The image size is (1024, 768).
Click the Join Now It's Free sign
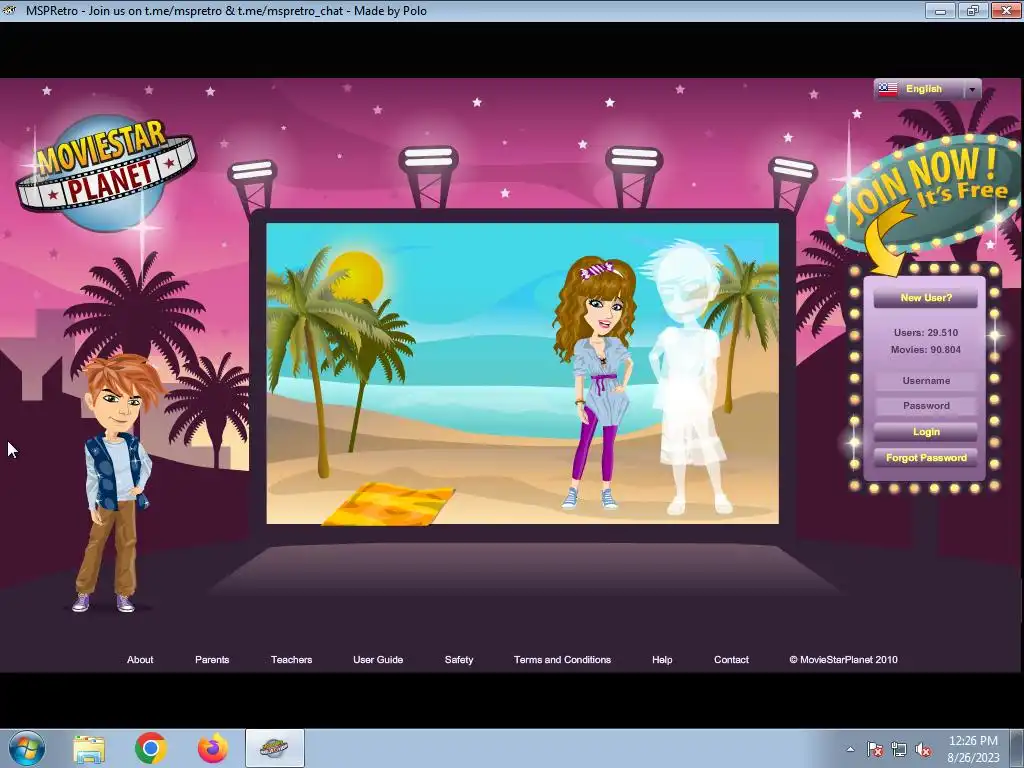923,193
